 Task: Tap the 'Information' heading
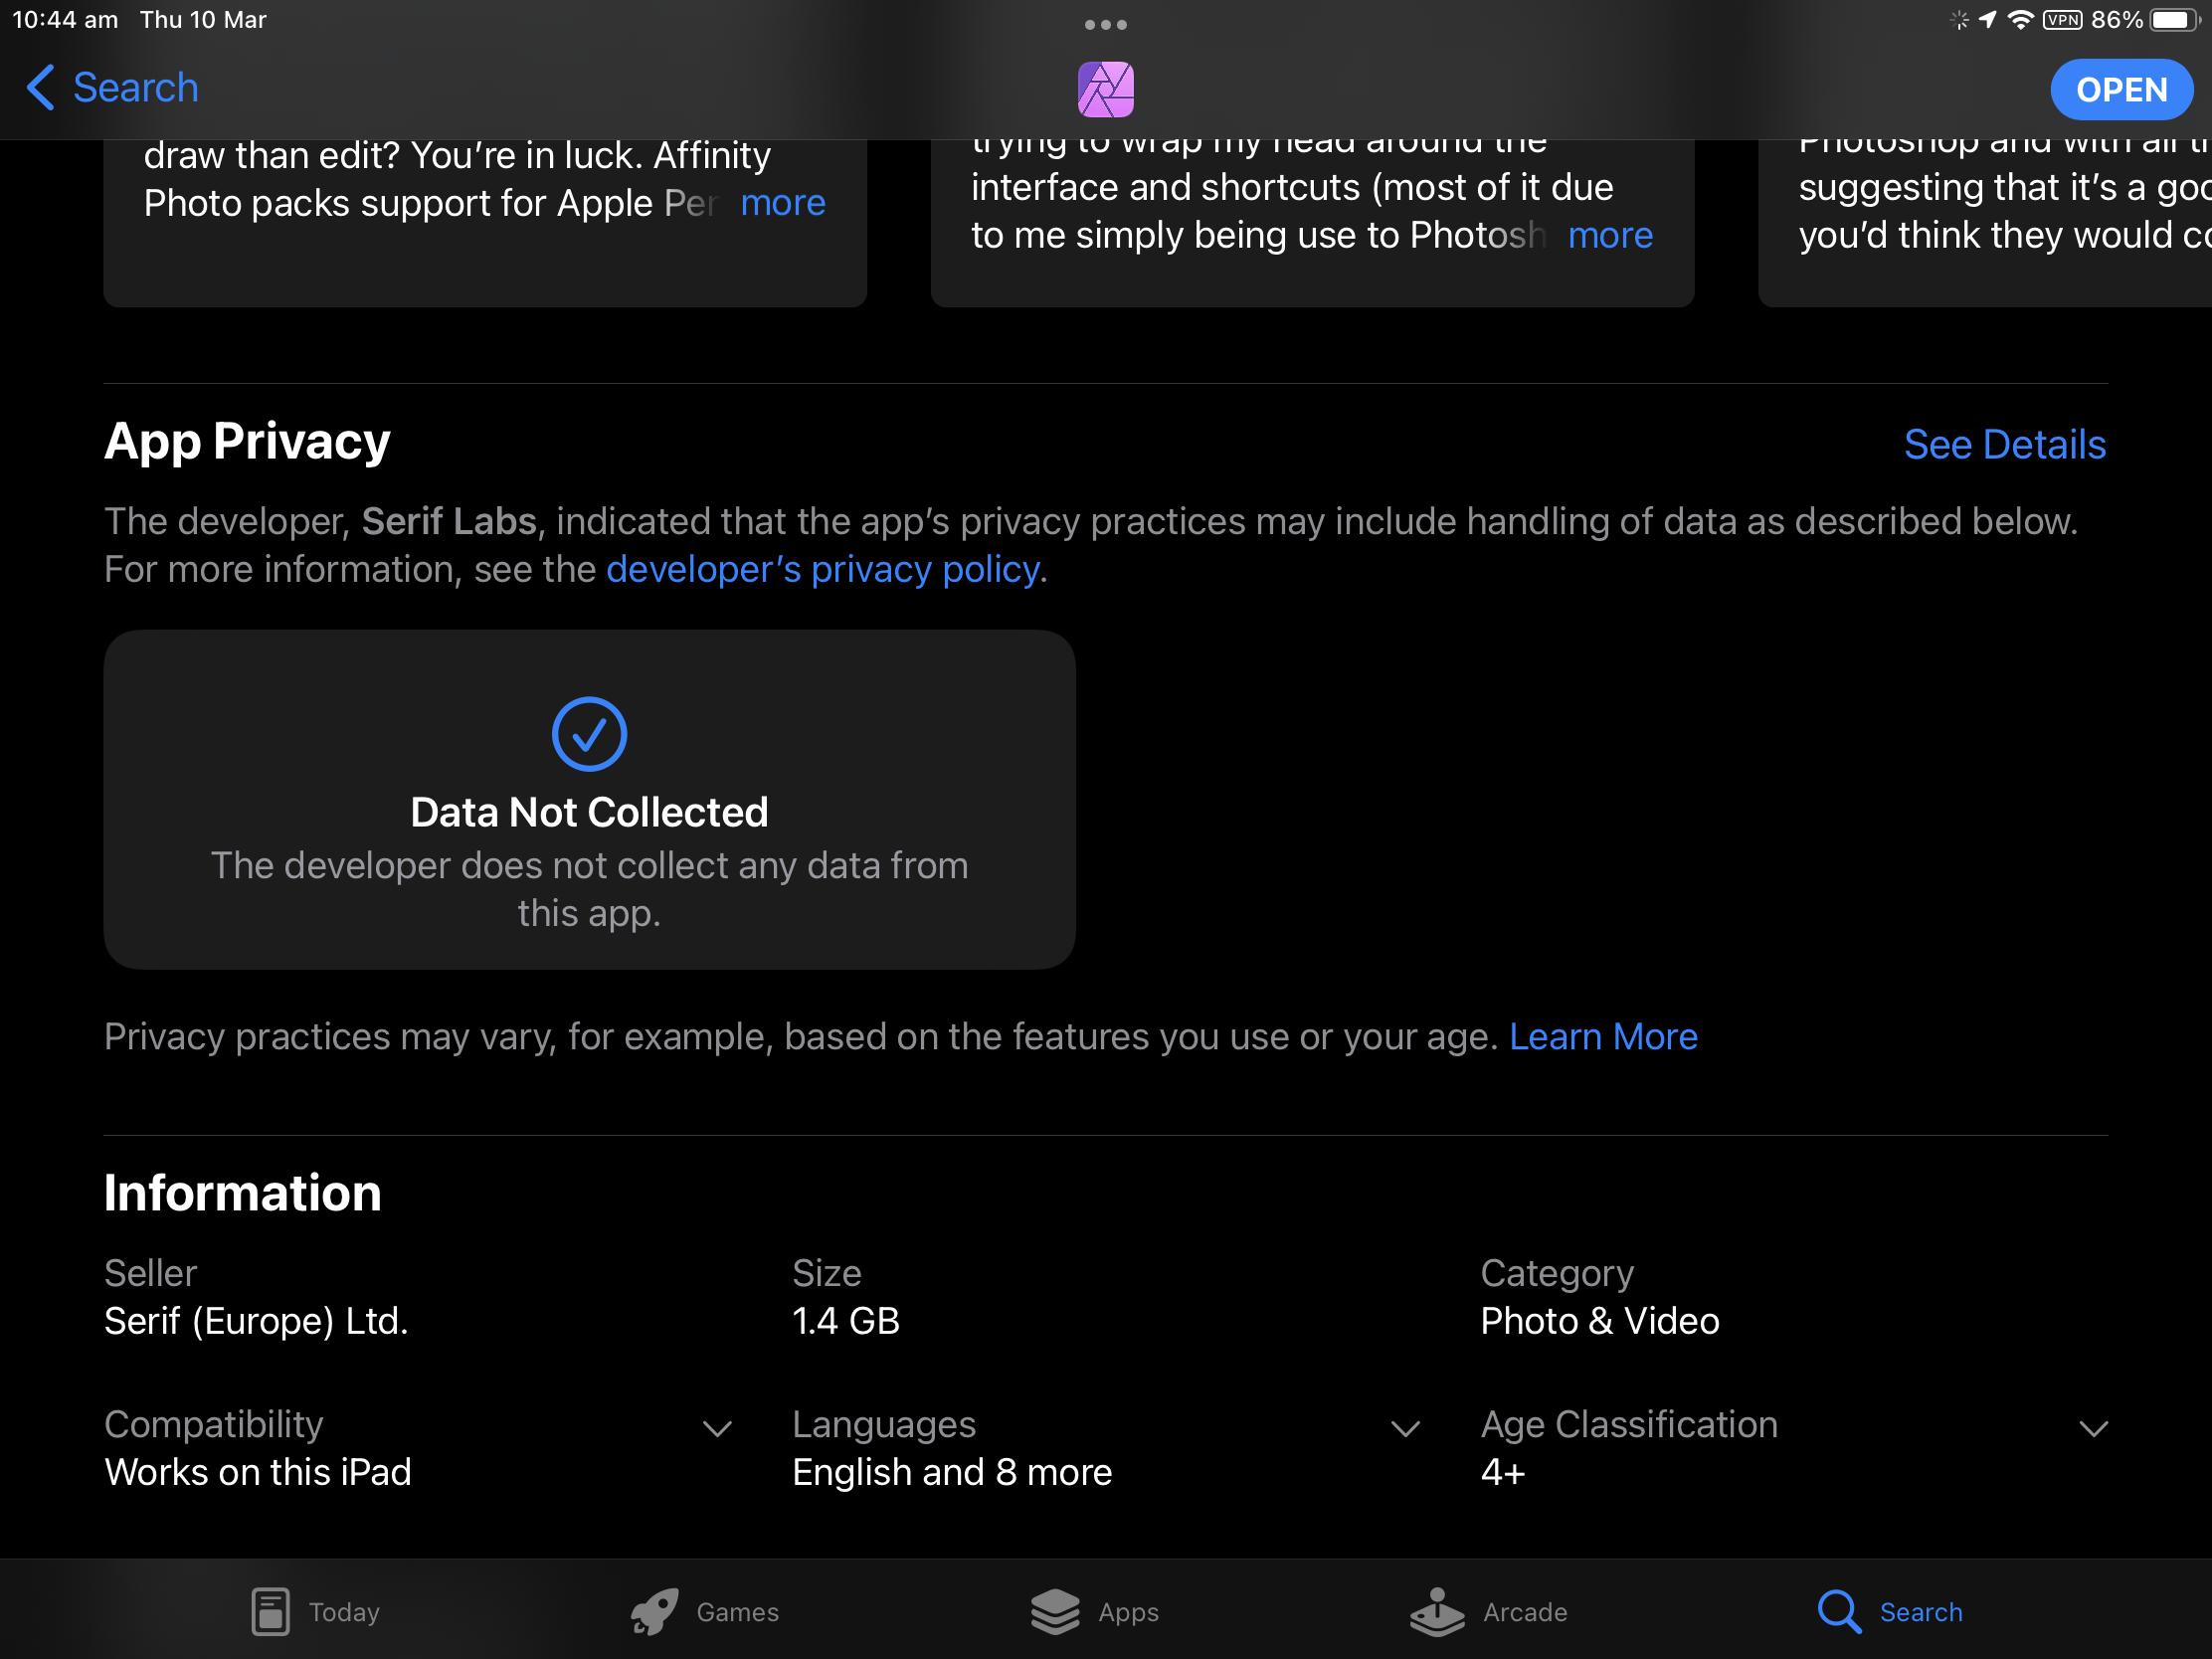point(243,1193)
